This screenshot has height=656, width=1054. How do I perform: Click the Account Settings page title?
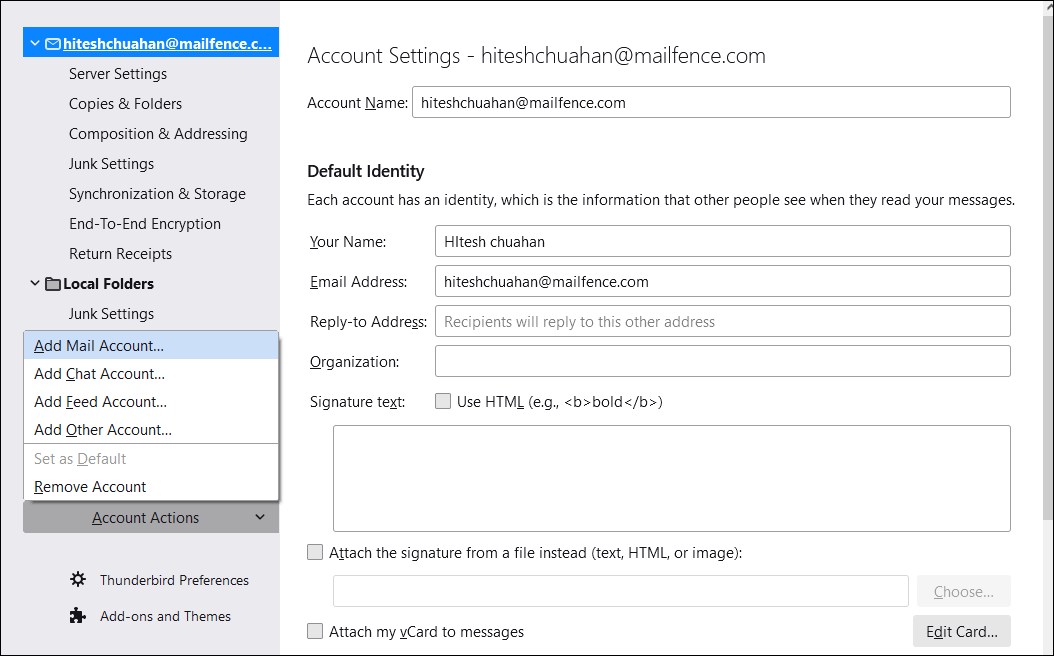(536, 56)
